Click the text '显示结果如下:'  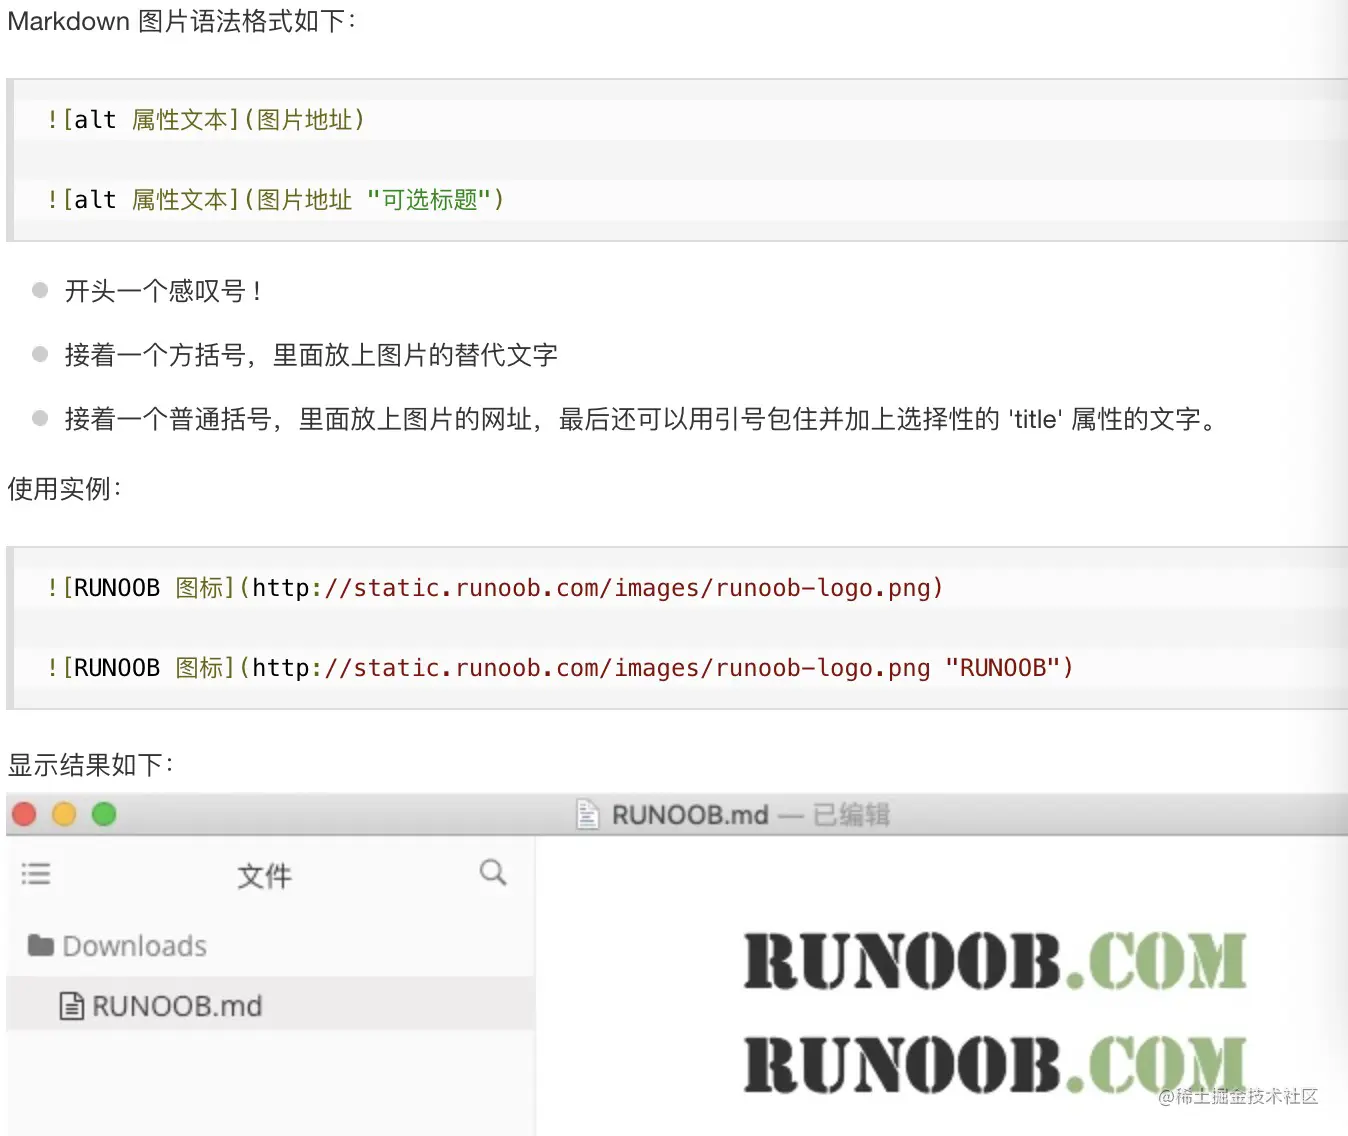pyautogui.click(x=91, y=765)
